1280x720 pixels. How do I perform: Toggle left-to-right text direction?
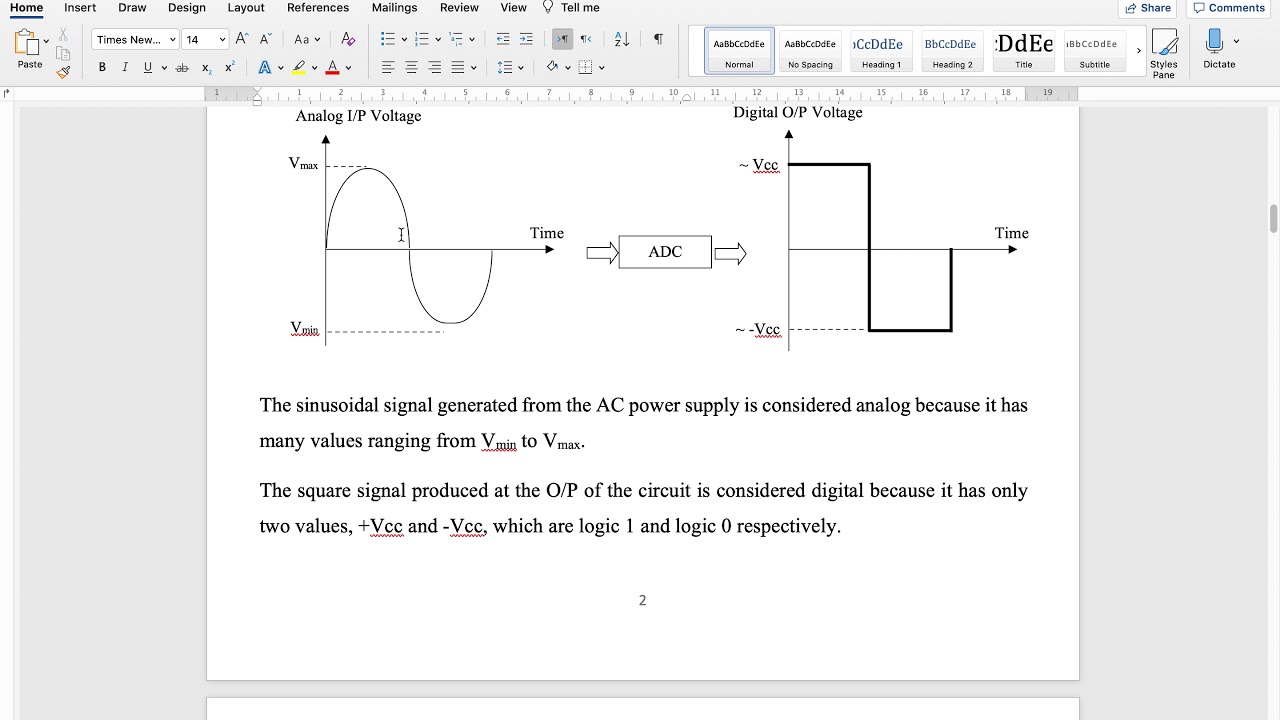coord(562,39)
